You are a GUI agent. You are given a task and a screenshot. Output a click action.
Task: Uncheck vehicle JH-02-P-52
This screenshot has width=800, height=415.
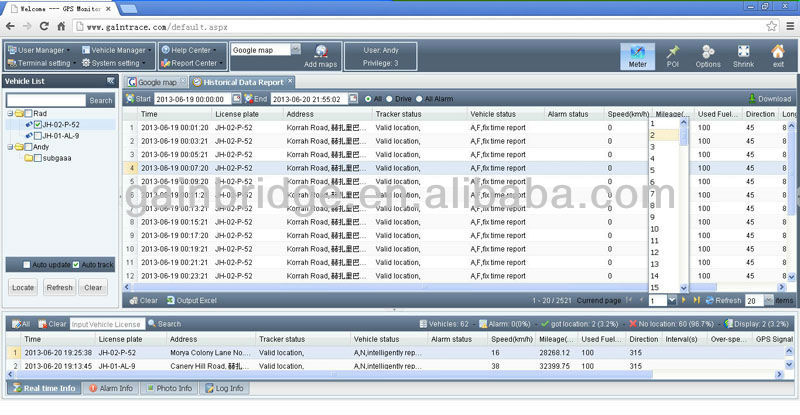click(x=38, y=125)
